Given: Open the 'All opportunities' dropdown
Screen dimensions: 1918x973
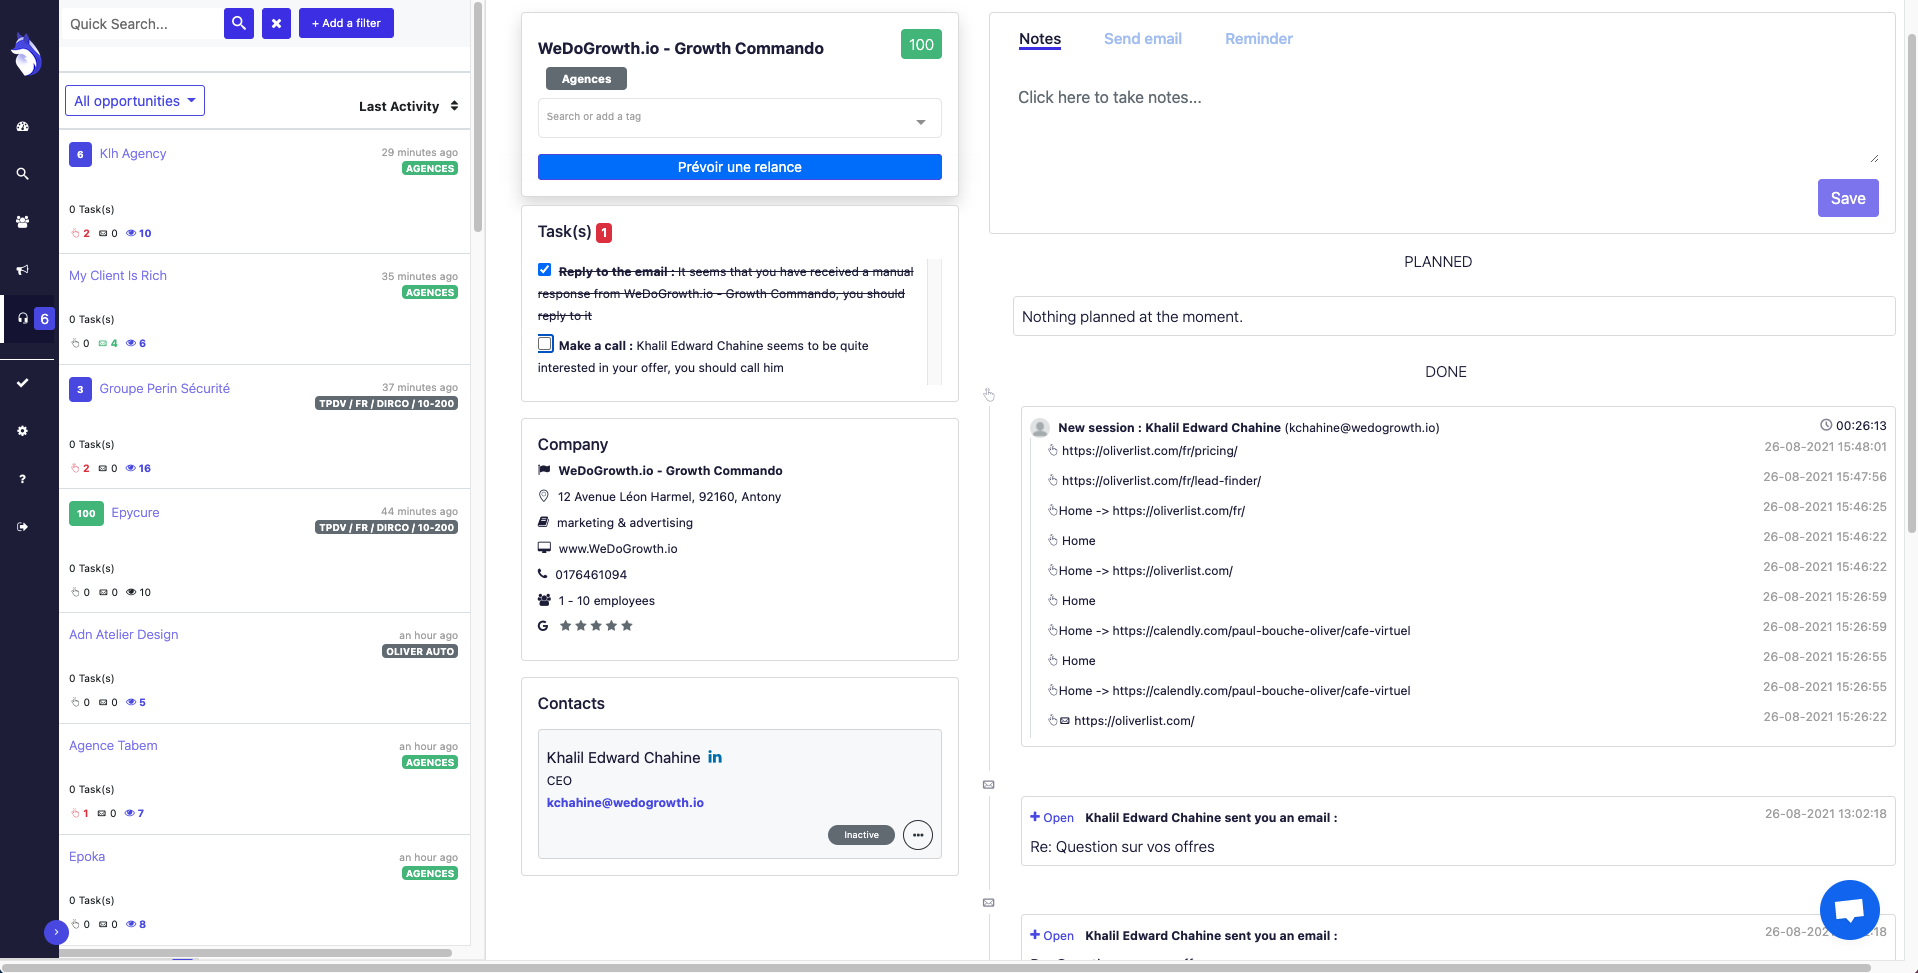Looking at the screenshot, I should [135, 101].
